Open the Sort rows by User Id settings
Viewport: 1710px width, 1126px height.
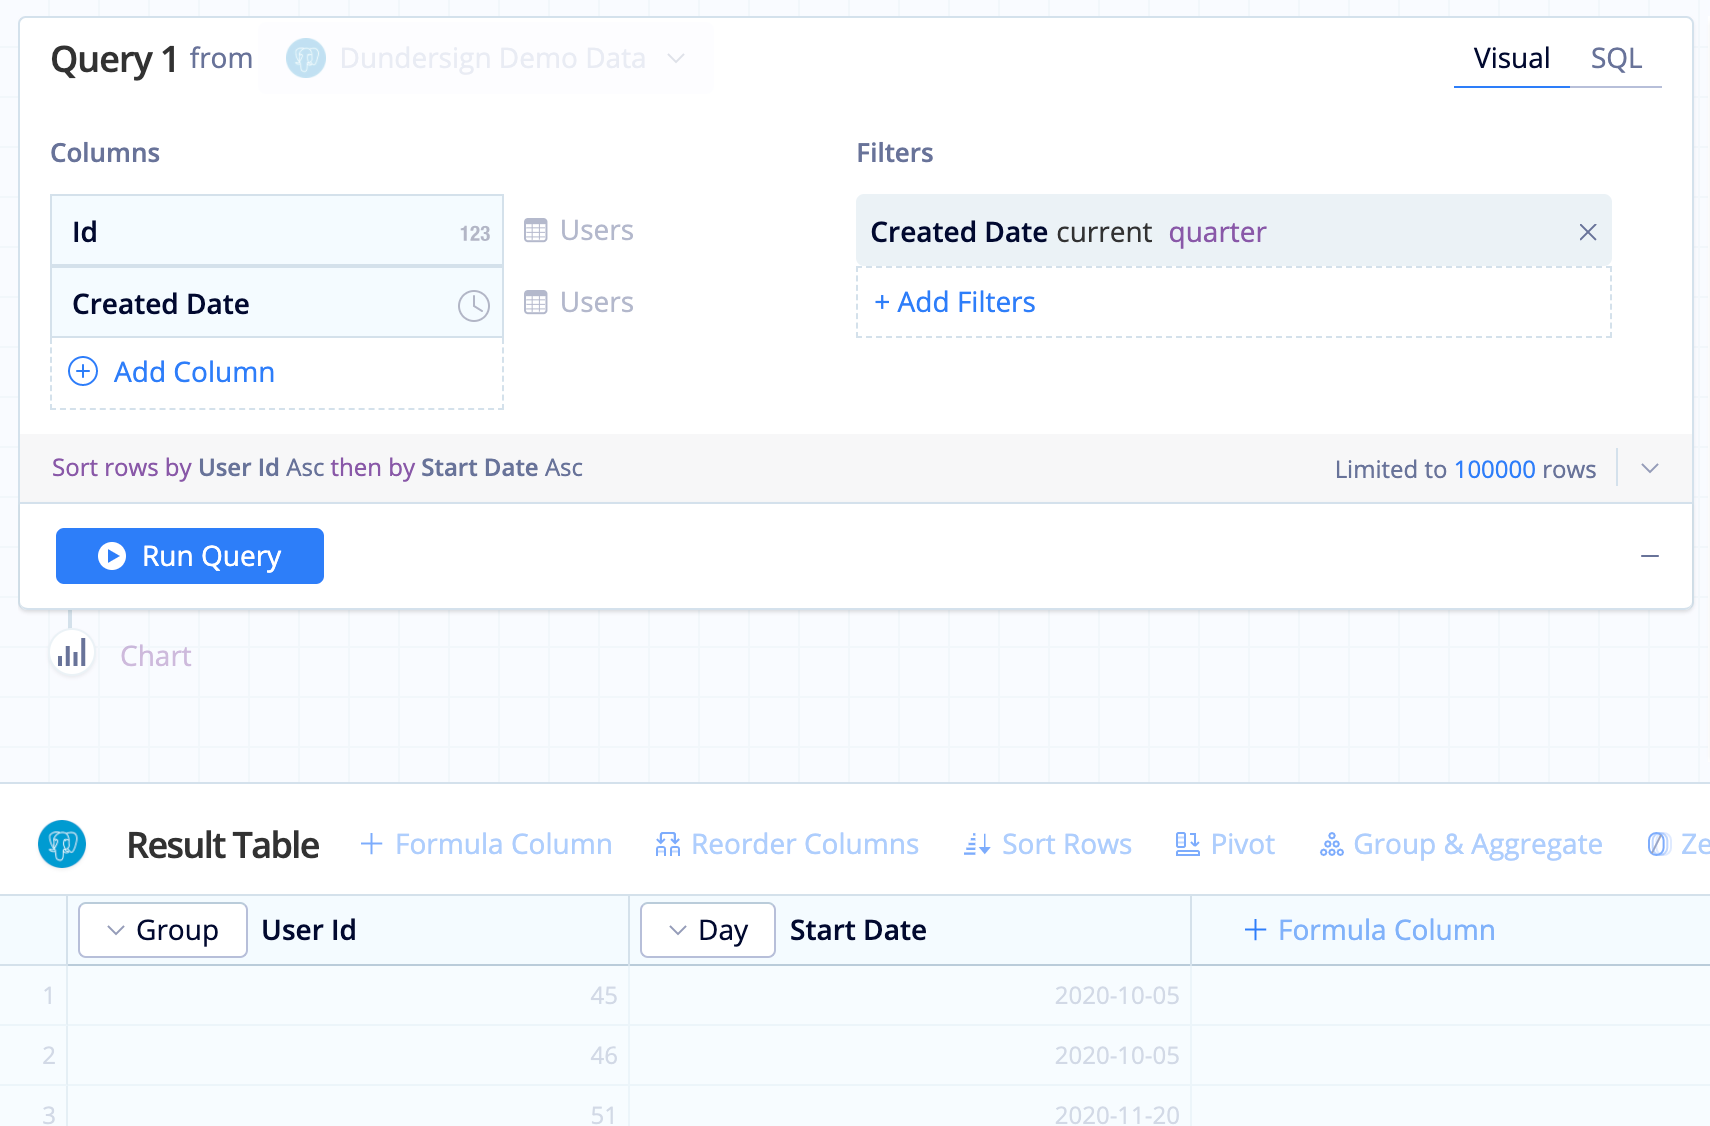pos(317,467)
